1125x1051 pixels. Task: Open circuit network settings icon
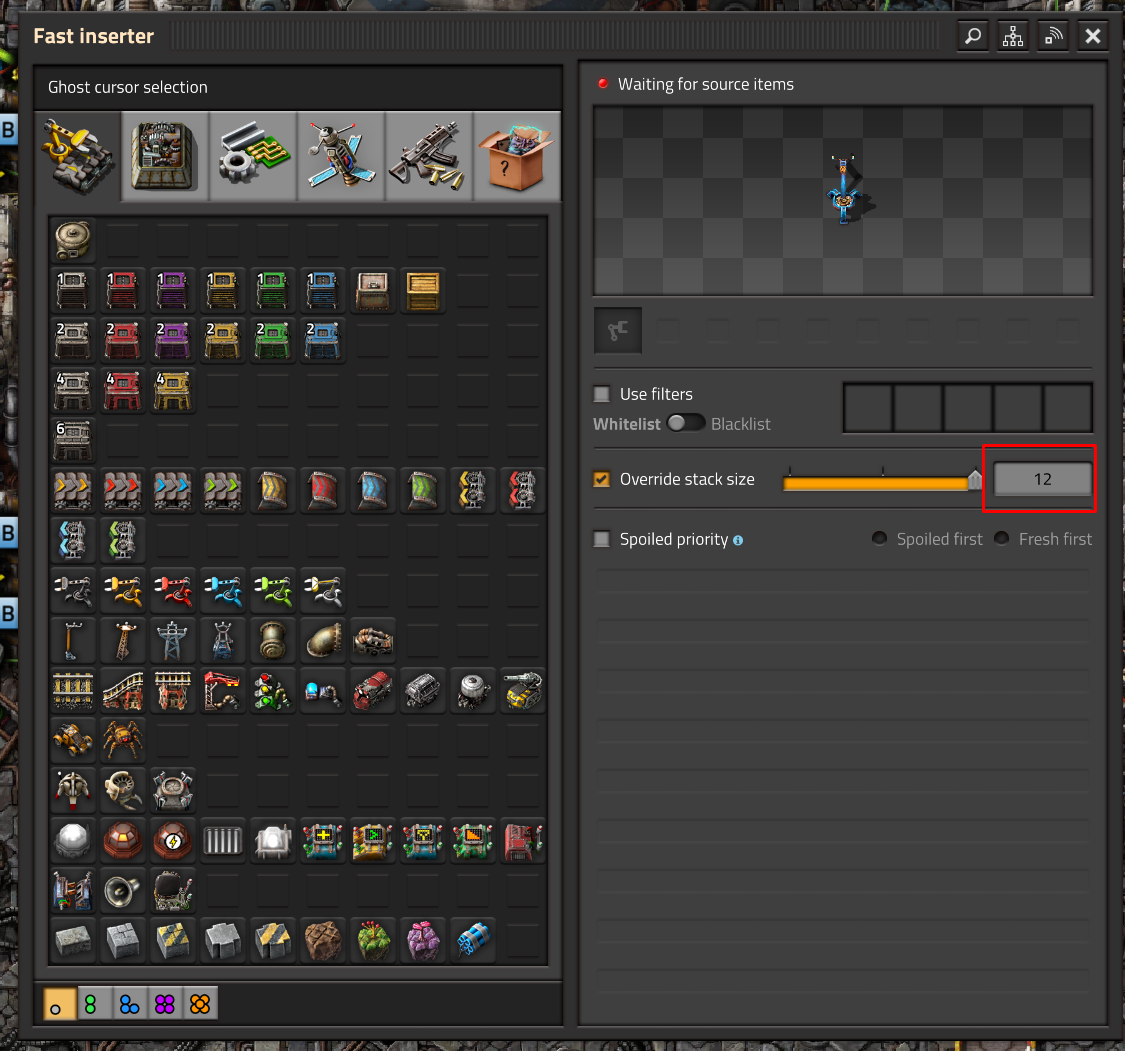point(1012,36)
